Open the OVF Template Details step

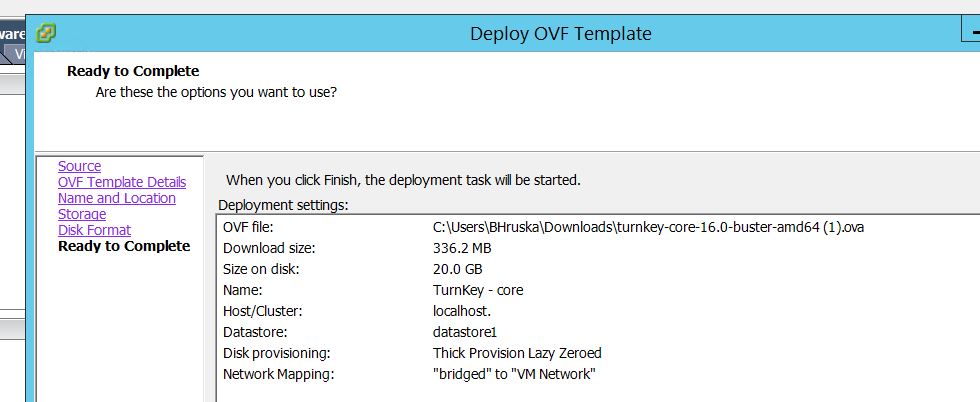(x=122, y=182)
